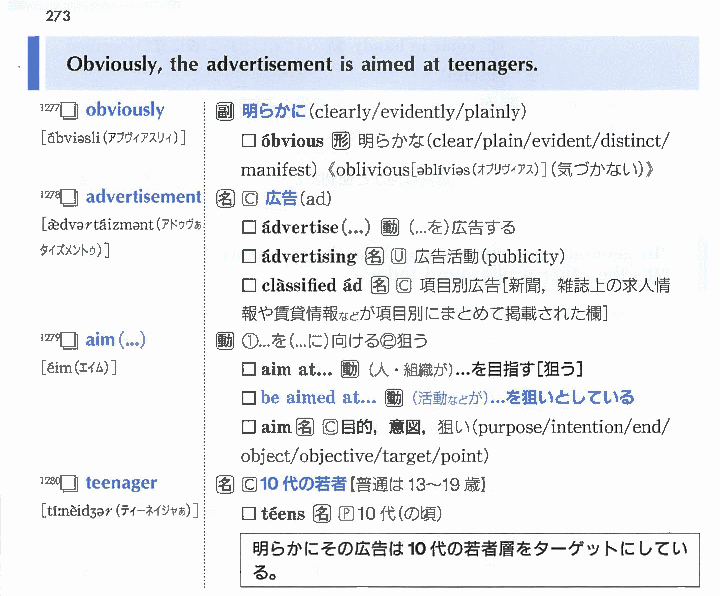Click the adjective 形 icon after obvious
Screen dimensions: 720x596
(340, 142)
